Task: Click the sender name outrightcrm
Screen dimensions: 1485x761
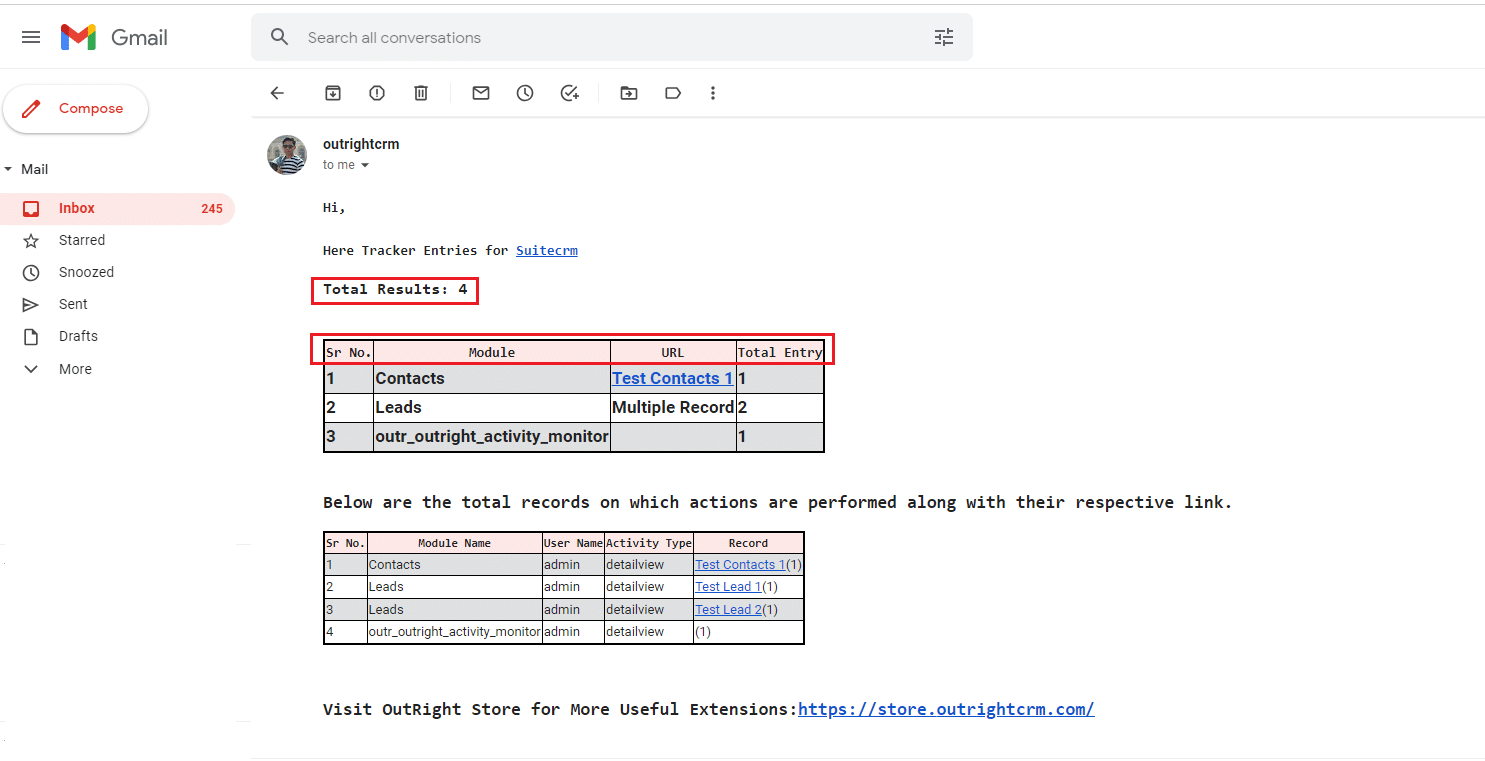Action: [x=361, y=144]
